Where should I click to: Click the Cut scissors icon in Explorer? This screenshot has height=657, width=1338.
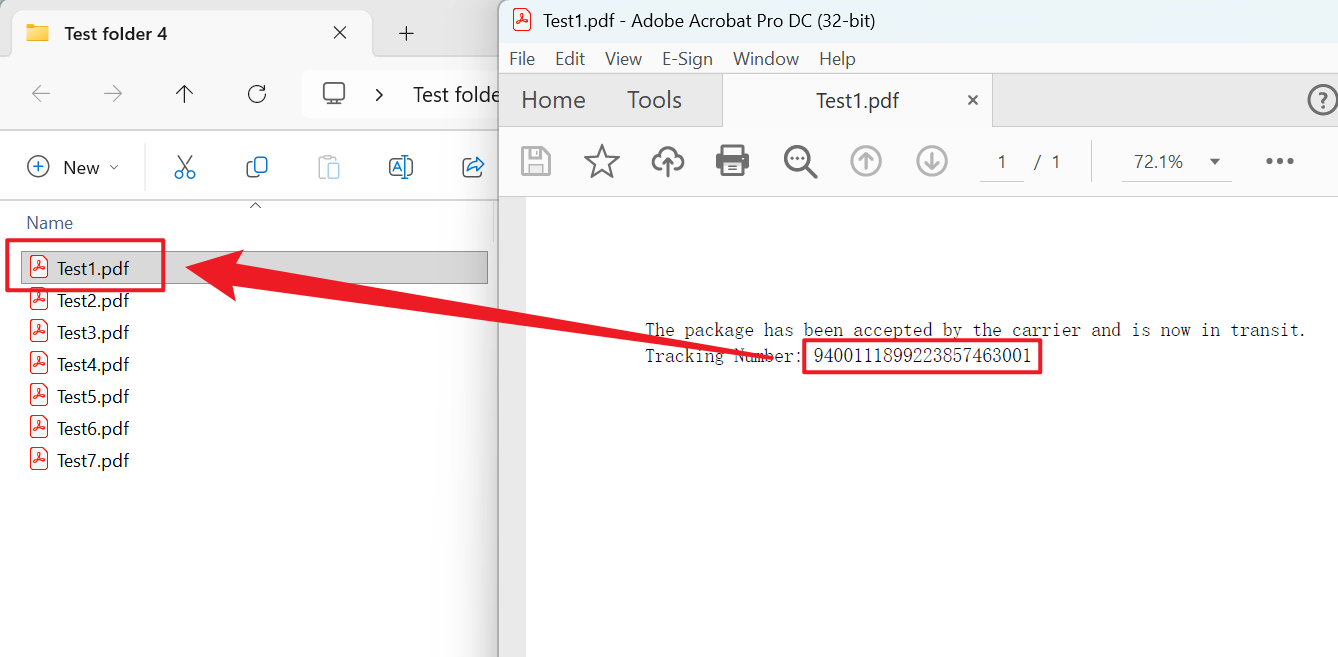(x=185, y=167)
